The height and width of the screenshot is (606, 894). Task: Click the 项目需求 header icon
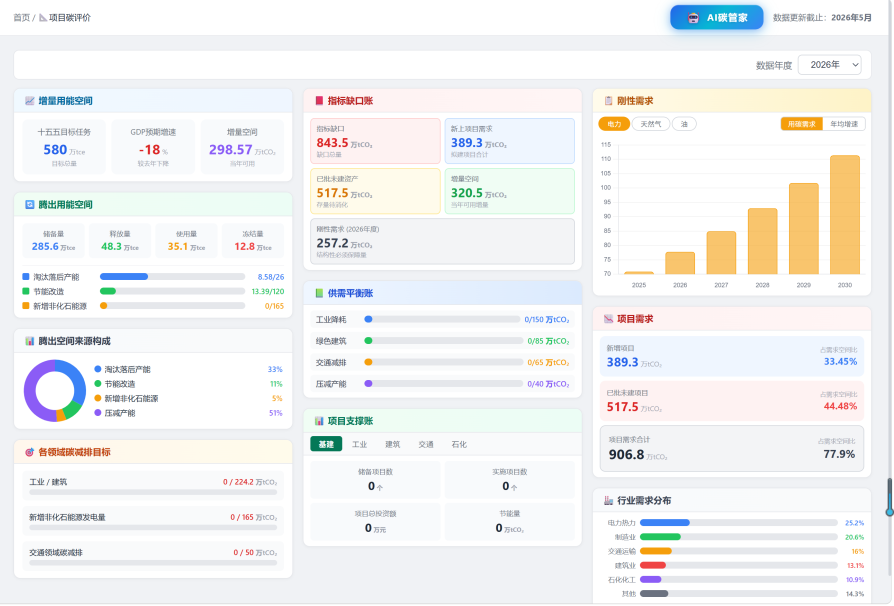click(608, 319)
